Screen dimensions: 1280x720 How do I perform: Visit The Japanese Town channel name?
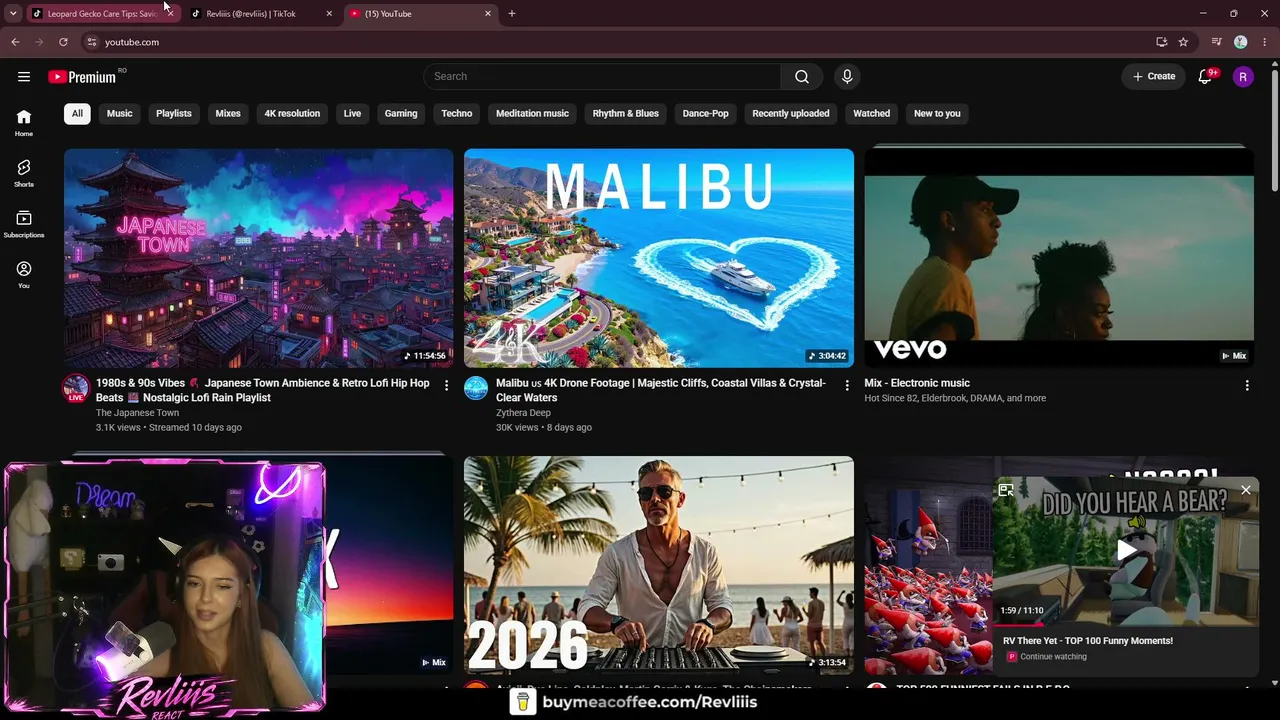[138, 413]
